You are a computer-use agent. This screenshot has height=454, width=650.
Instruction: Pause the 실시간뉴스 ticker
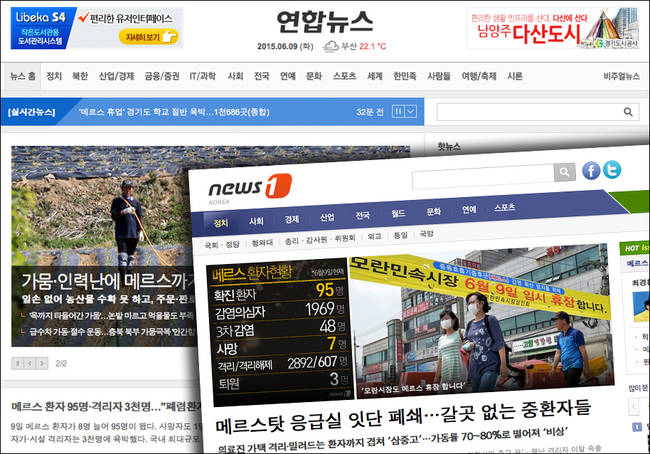[397, 112]
